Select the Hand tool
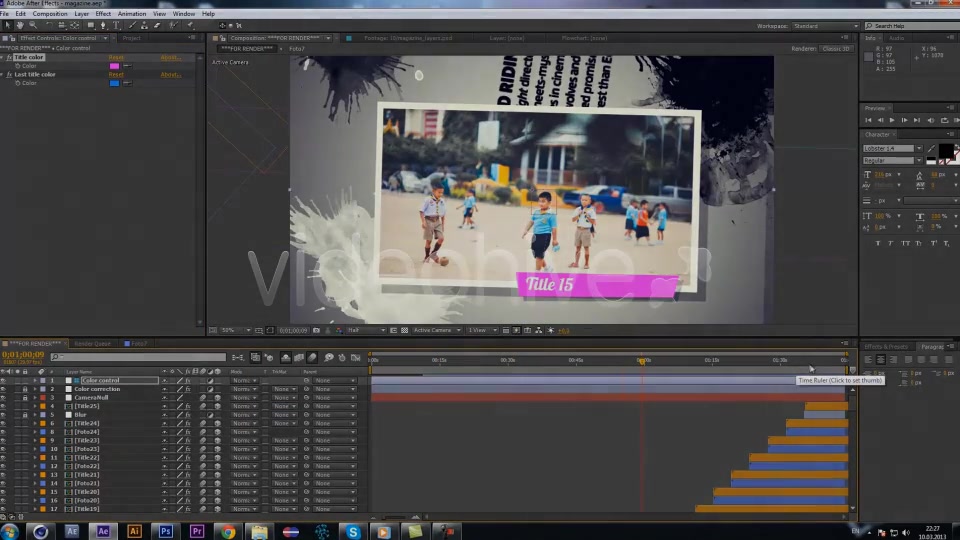Viewport: 960px width, 540px height. (x=20, y=26)
